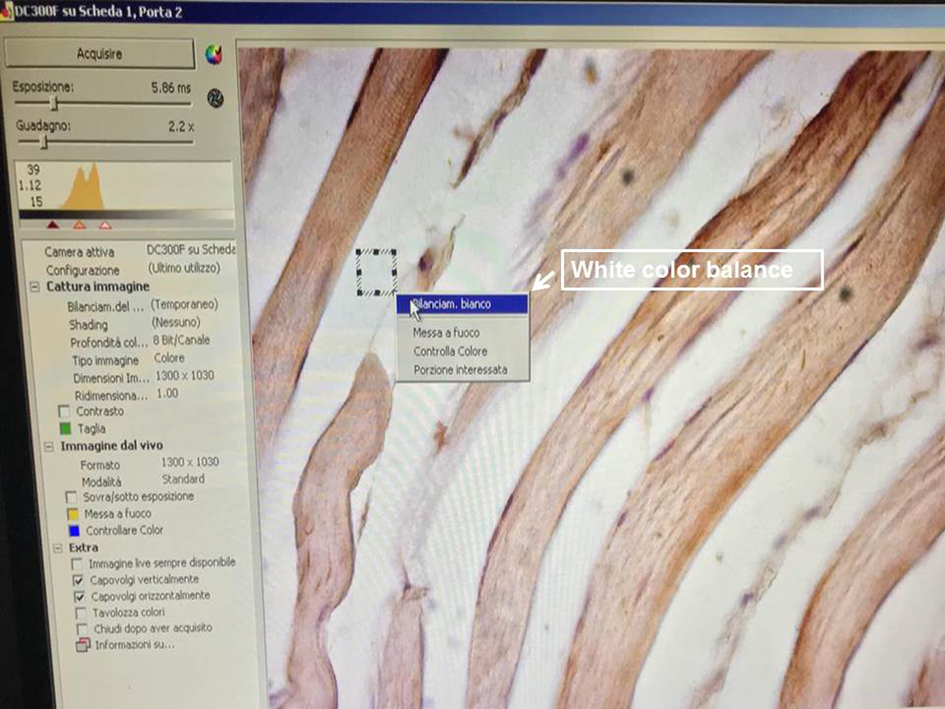Click the Shading value (Nessuno)
The image size is (945, 709).
(x=176, y=322)
